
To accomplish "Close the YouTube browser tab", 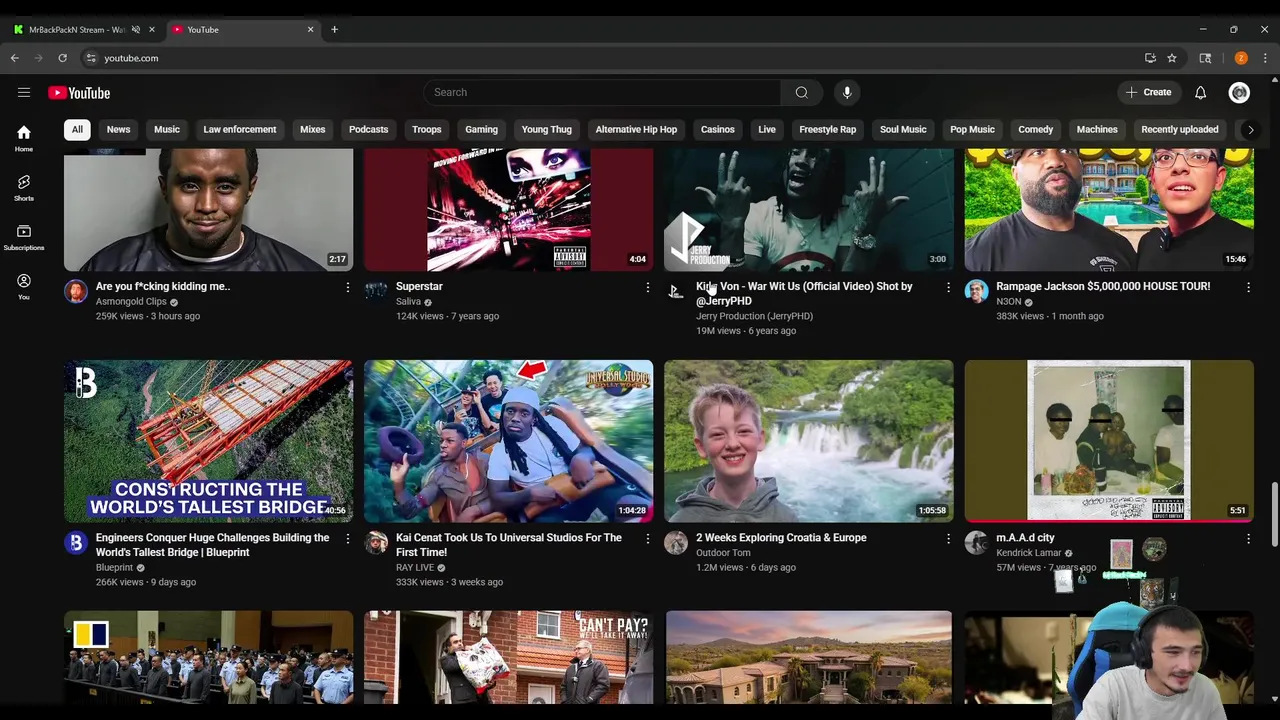I will click(310, 29).
